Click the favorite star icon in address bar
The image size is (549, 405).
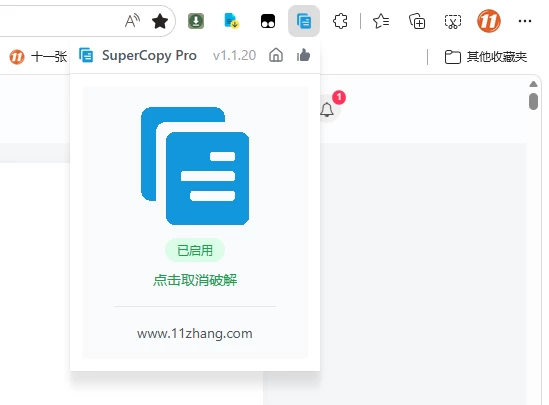(x=160, y=21)
